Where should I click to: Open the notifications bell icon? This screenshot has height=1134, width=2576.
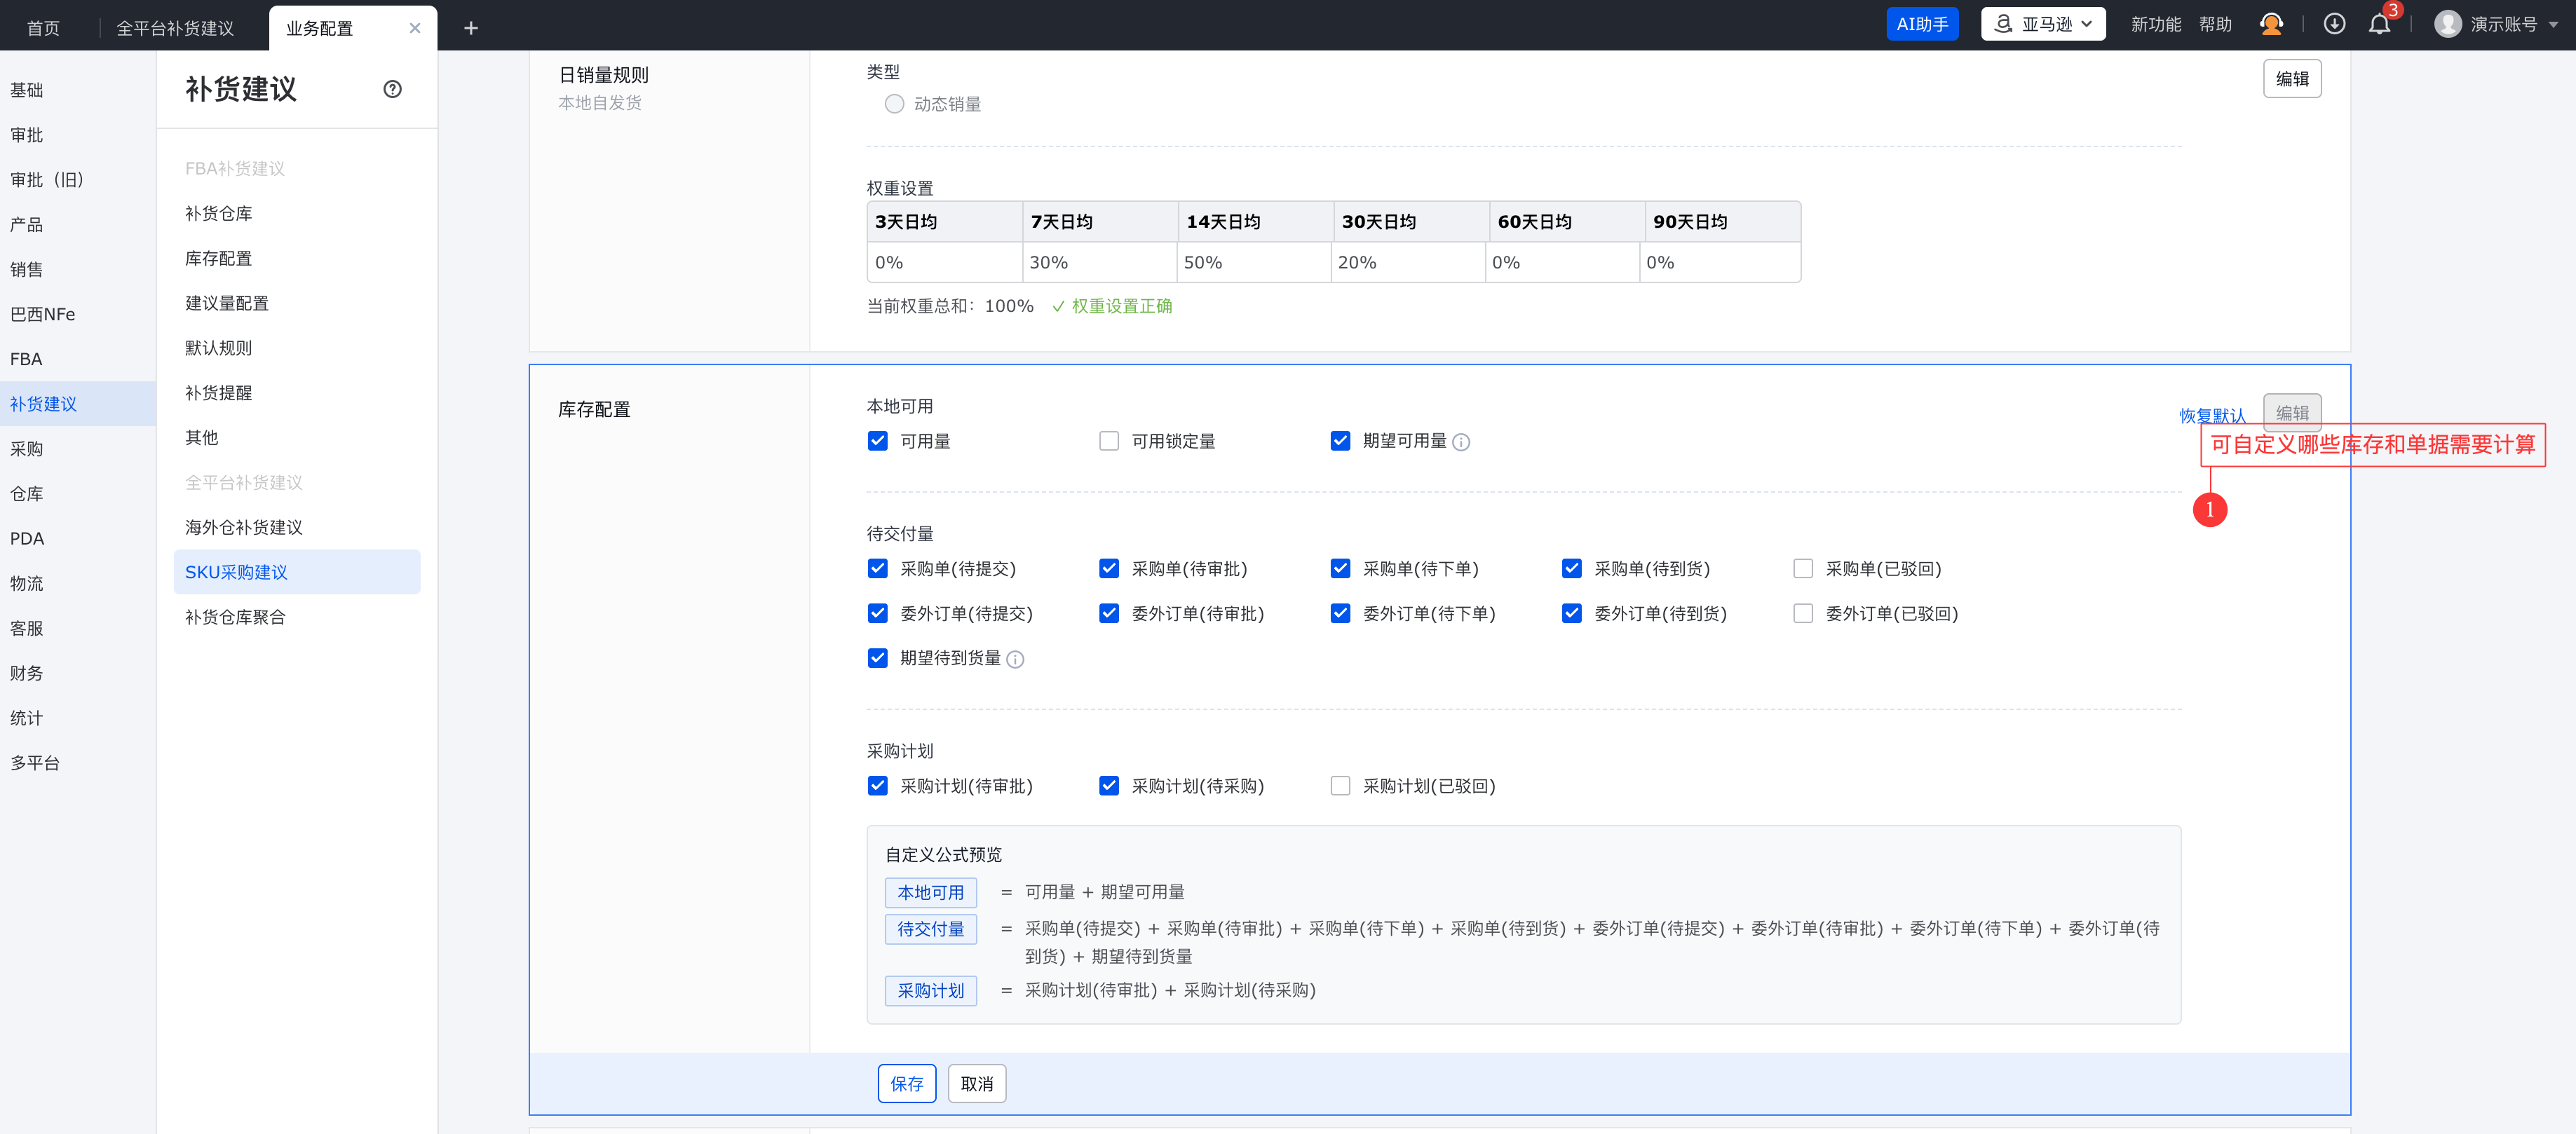(x=2379, y=24)
